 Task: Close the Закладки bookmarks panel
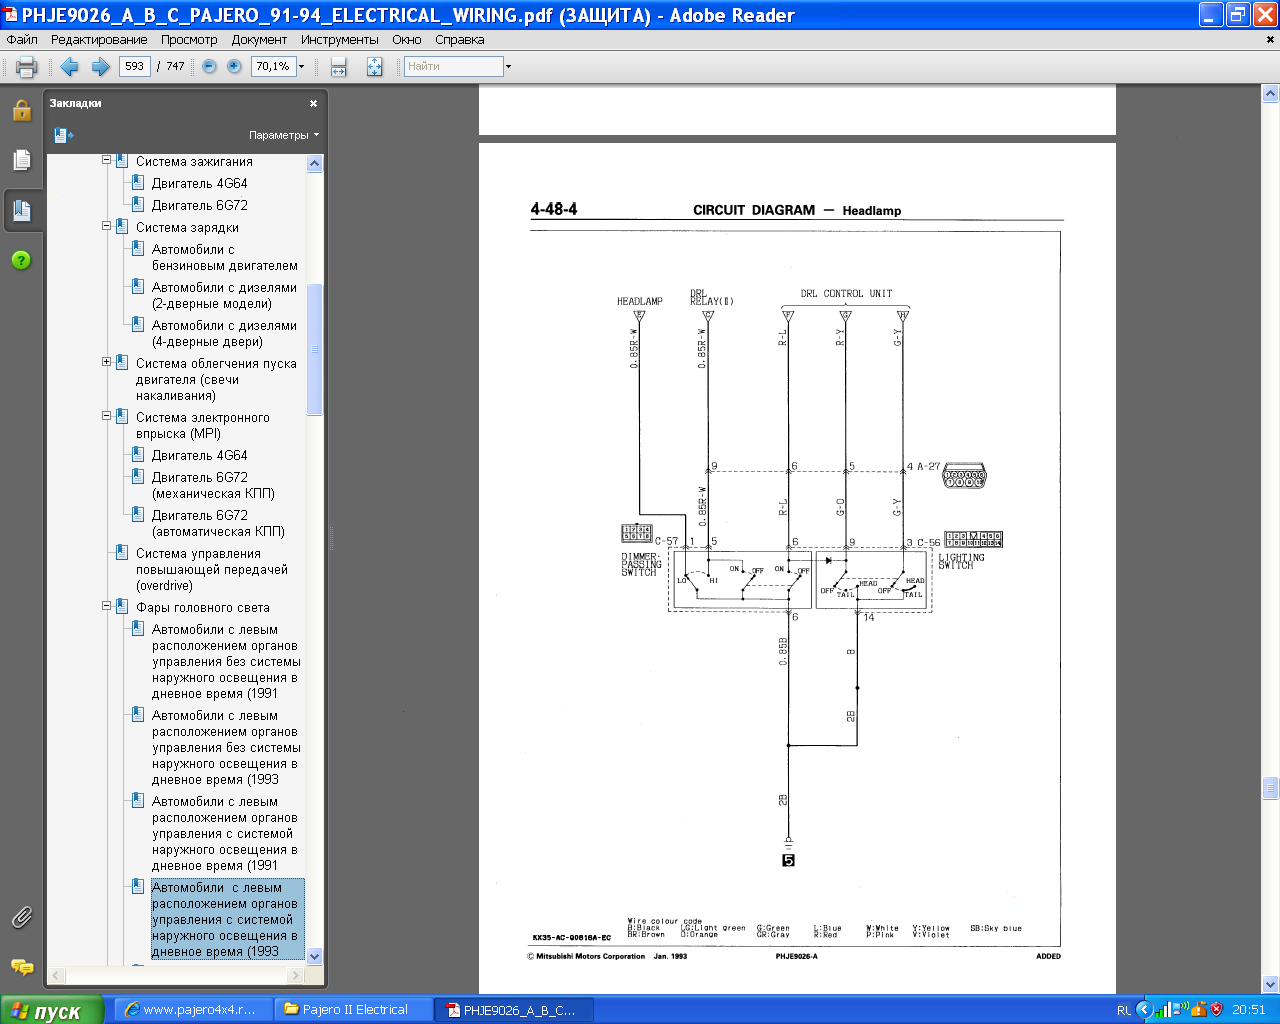pos(313,103)
